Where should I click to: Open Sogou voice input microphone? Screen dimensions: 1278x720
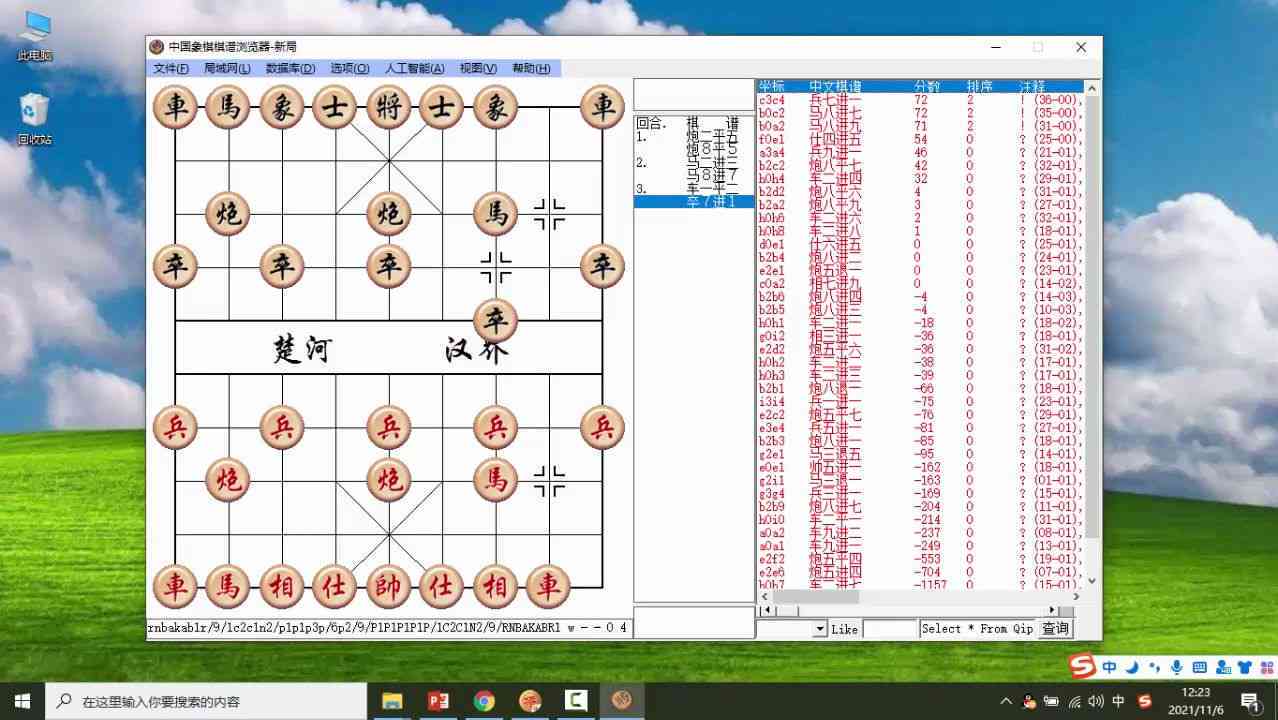point(1176,667)
